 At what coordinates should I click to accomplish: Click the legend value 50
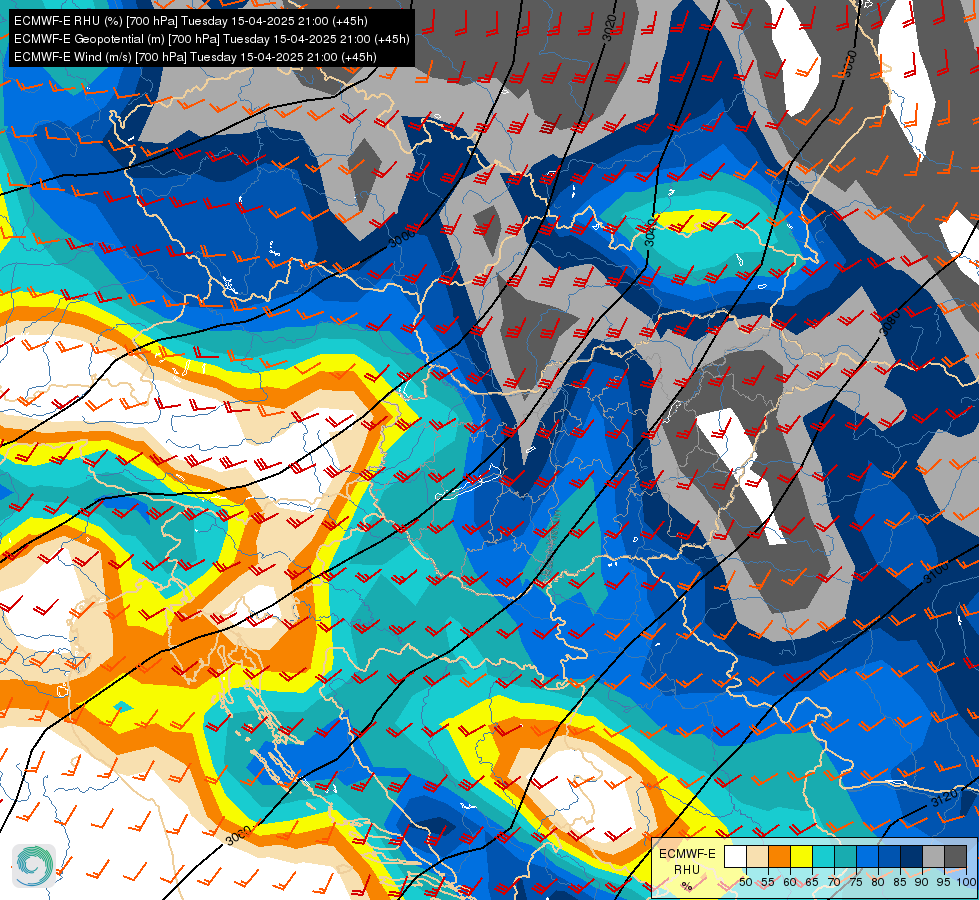pos(745,882)
